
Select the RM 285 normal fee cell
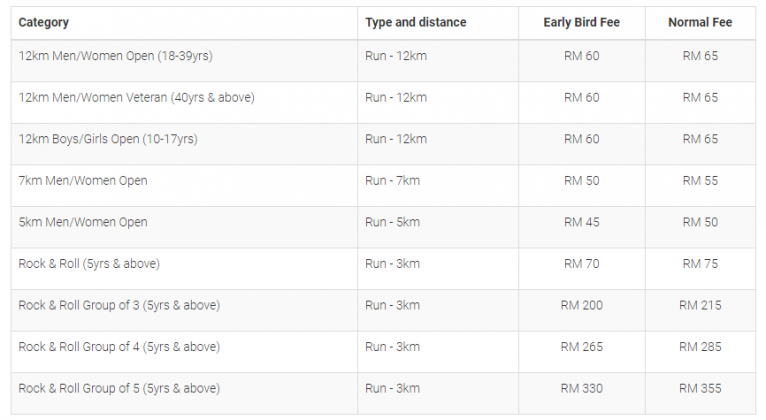click(700, 347)
